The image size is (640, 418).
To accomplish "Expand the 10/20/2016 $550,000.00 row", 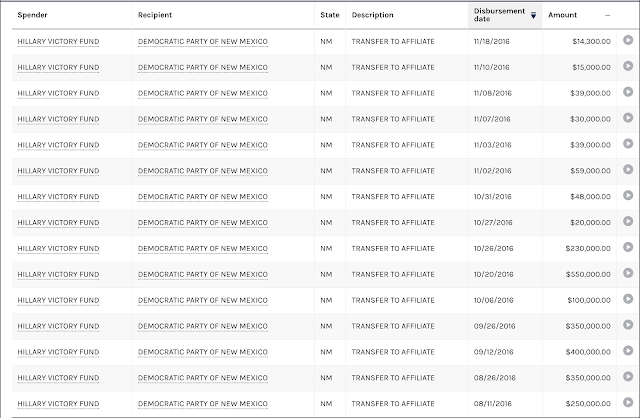I will point(628,273).
